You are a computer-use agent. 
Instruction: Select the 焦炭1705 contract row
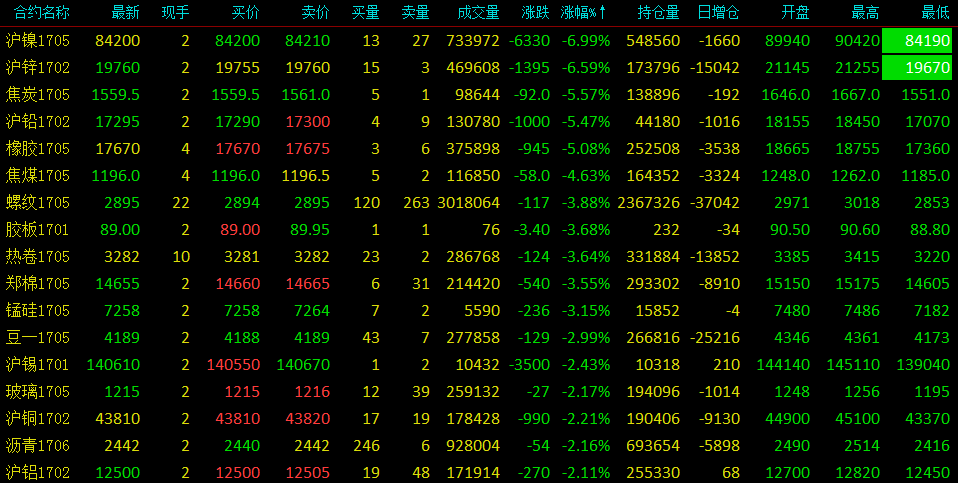[479, 95]
